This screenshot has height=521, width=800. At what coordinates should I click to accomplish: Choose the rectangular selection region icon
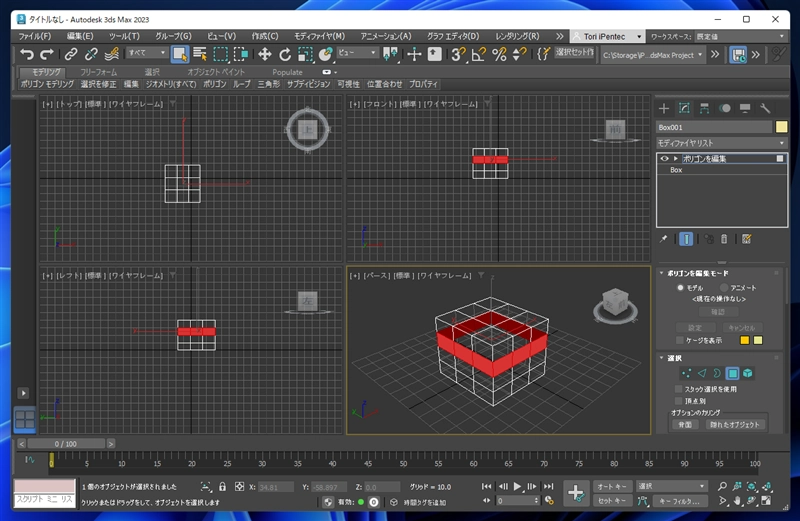pyautogui.click(x=220, y=54)
